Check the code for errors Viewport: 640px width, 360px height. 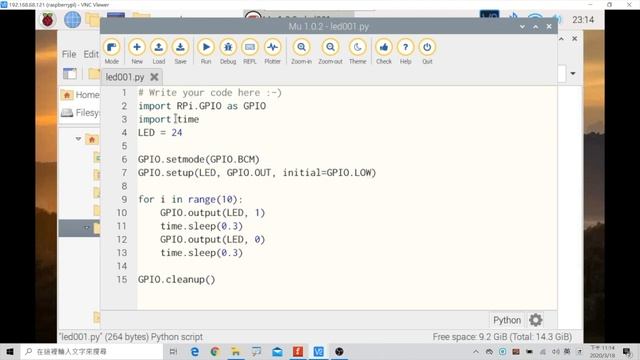click(x=384, y=51)
